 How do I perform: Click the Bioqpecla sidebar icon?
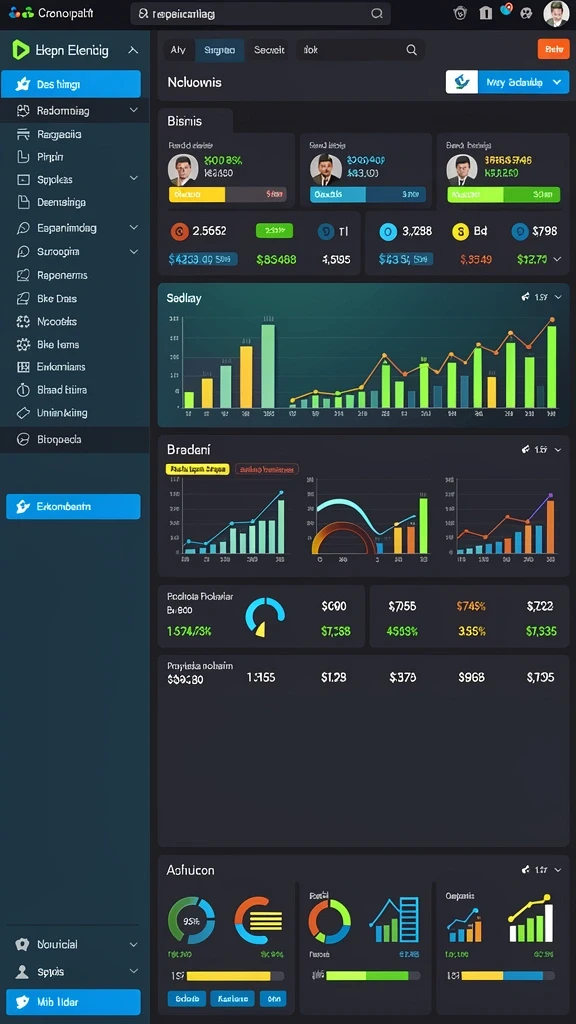click(23, 440)
